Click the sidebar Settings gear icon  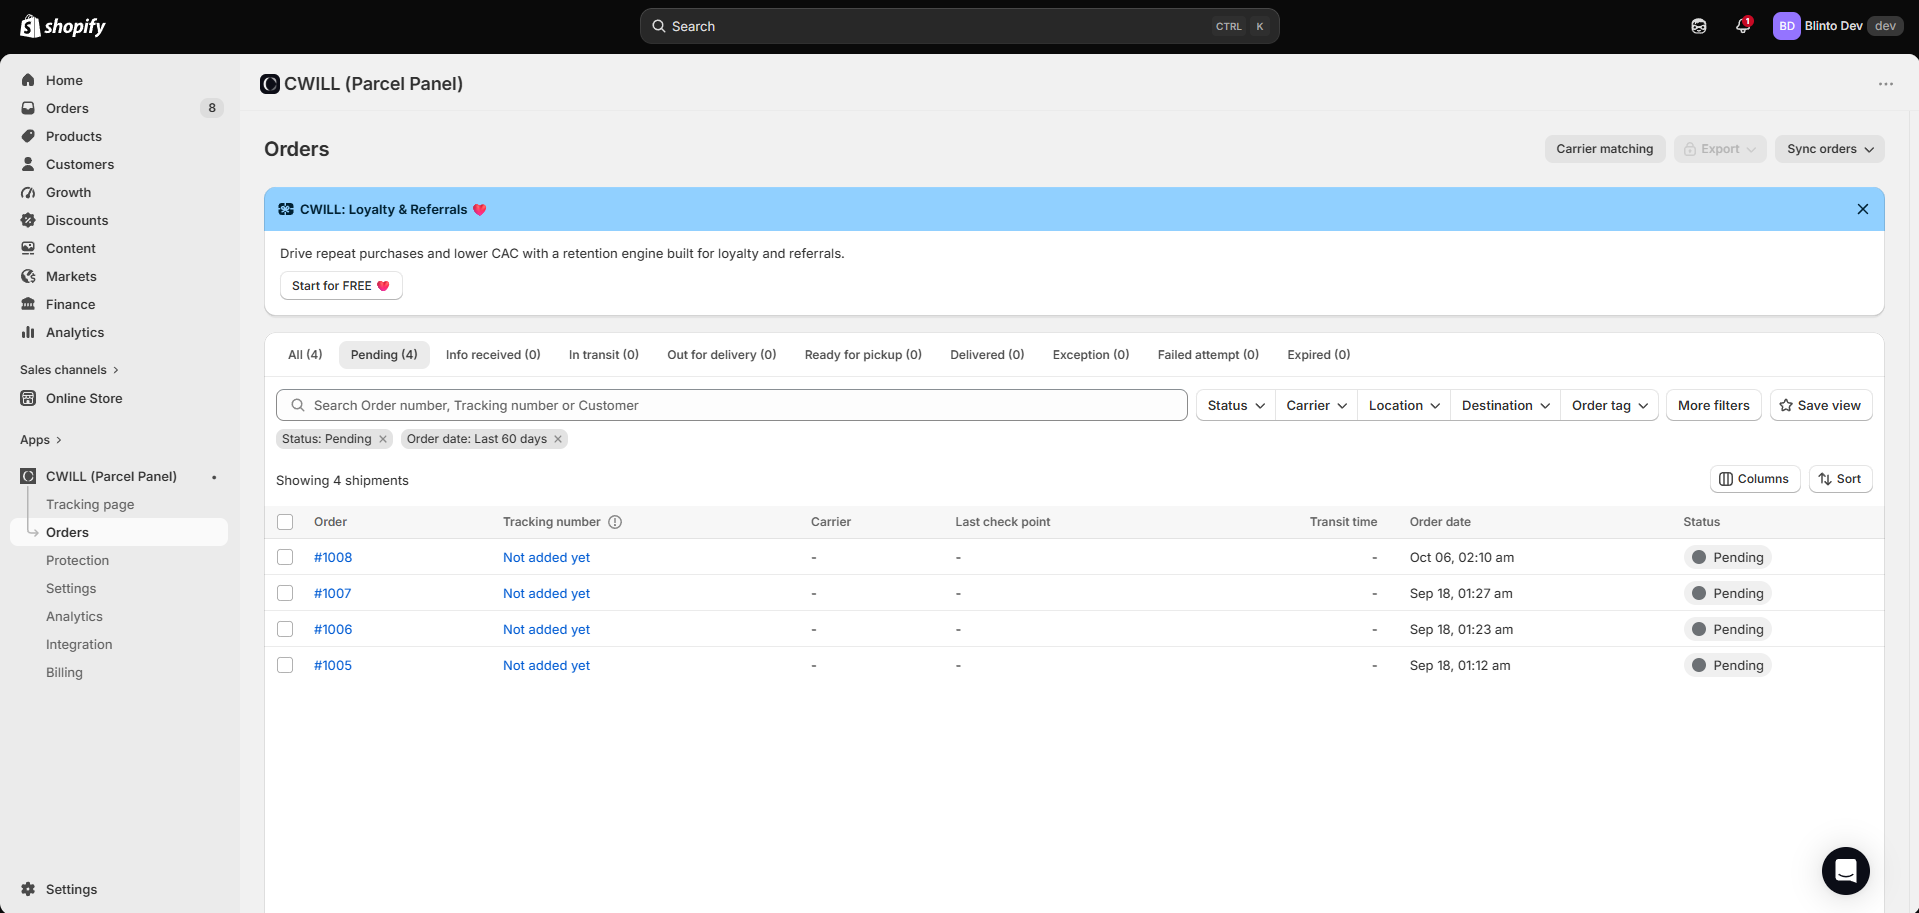tap(28, 889)
